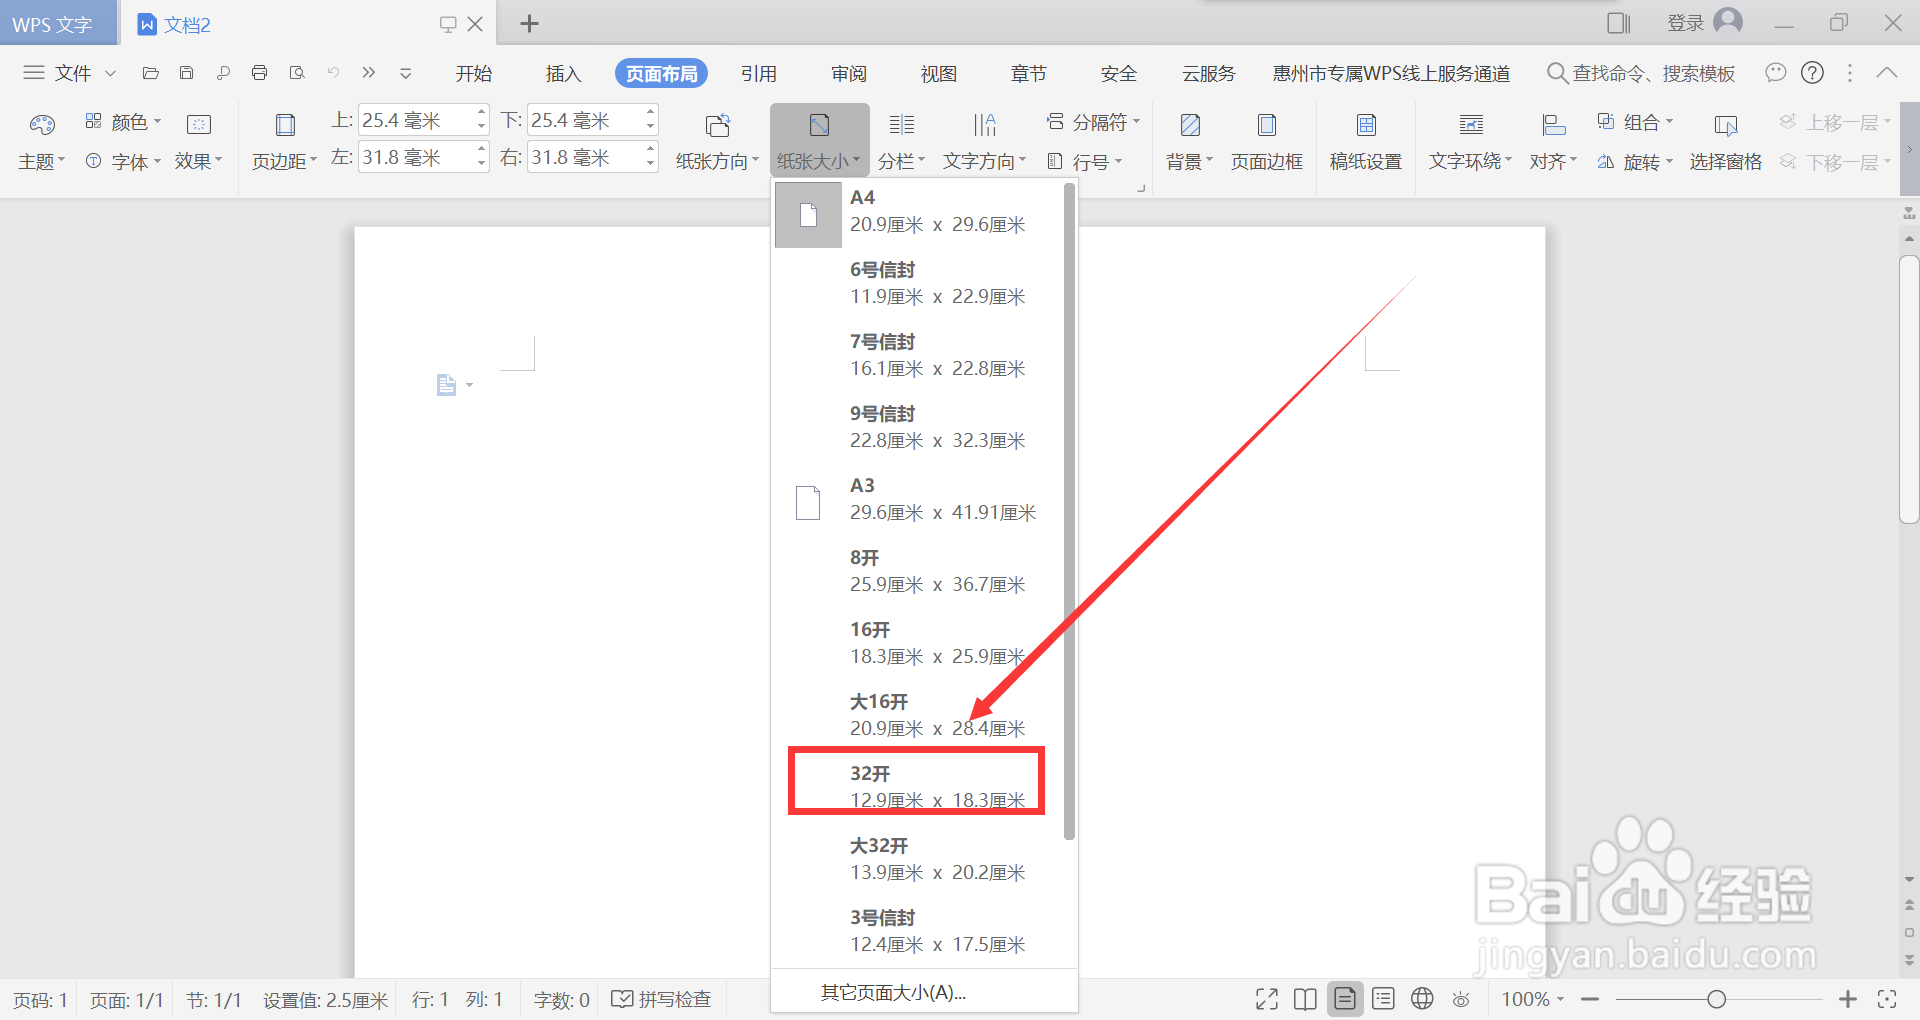Image resolution: width=1920 pixels, height=1020 pixels.
Task: Select the 3号信封 paper size
Action: tap(918, 932)
